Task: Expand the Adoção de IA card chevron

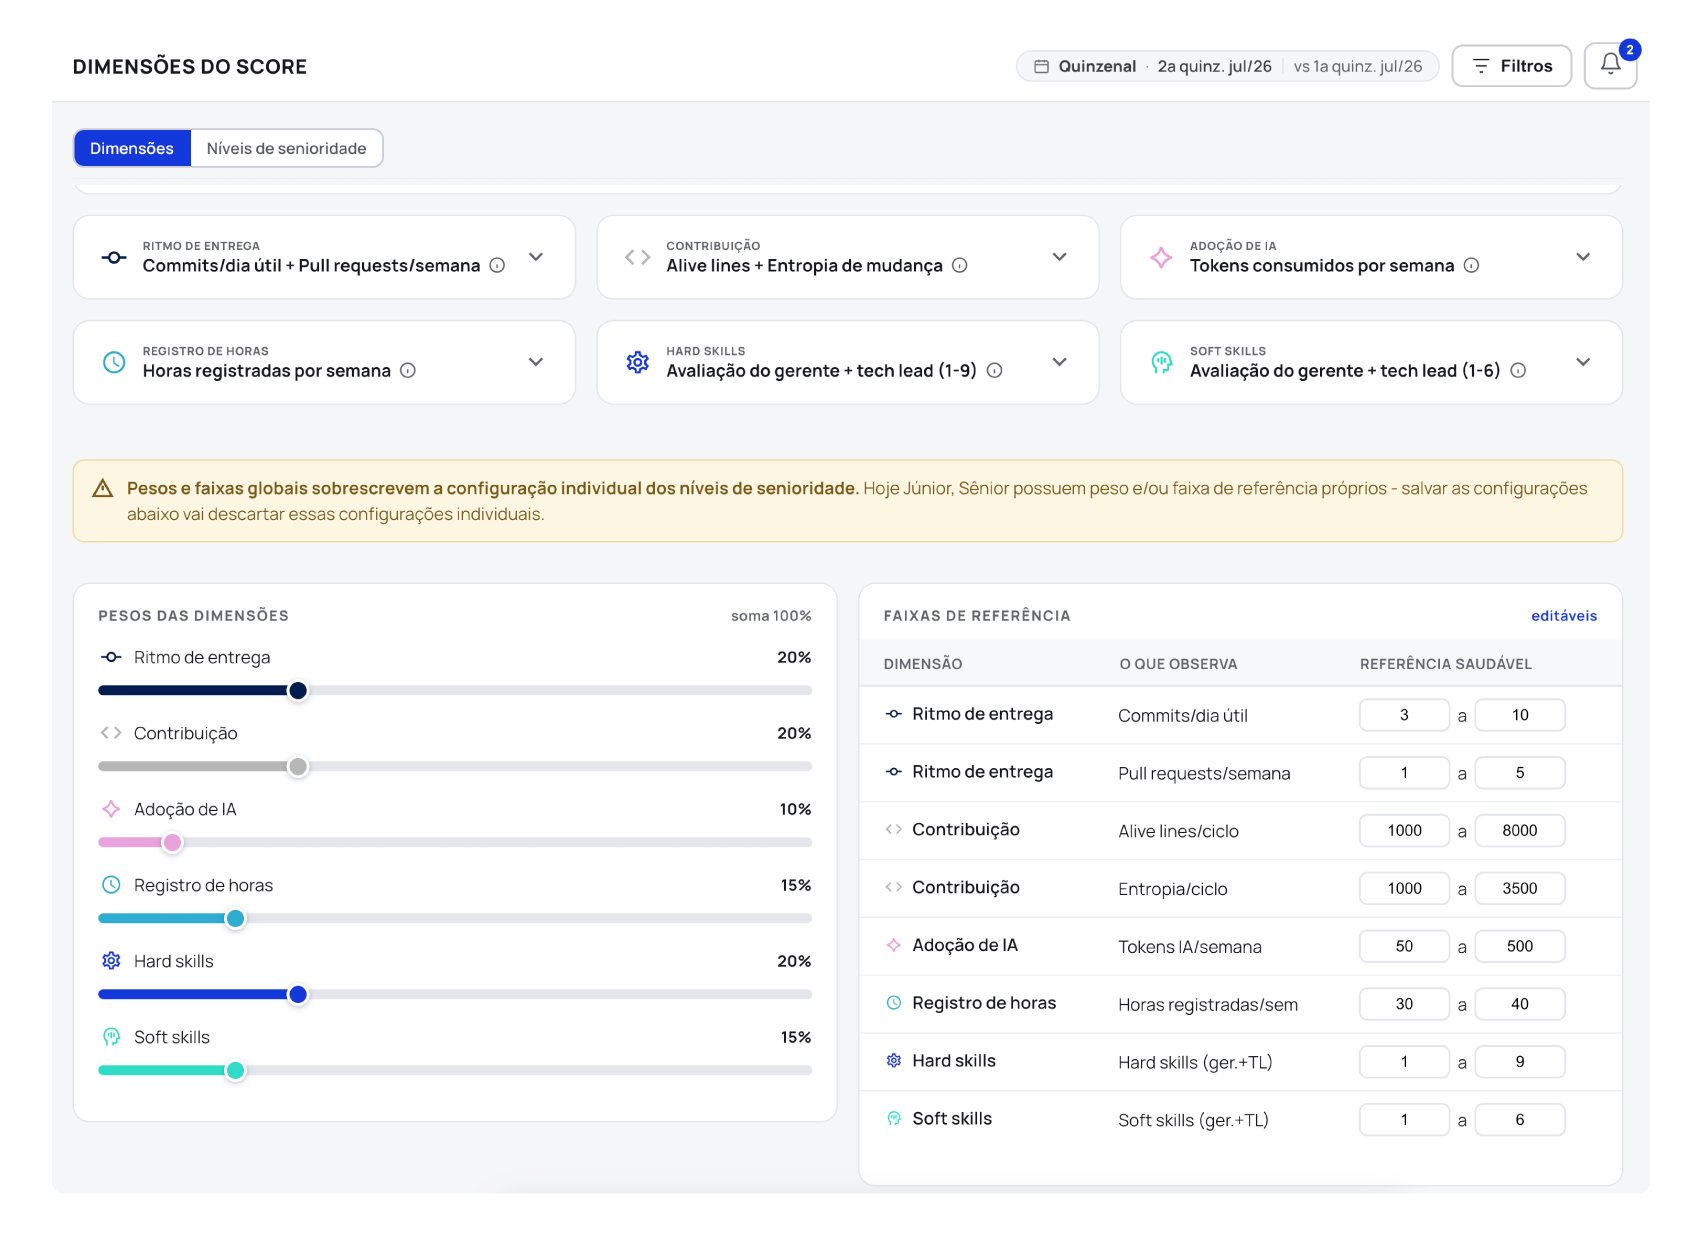Action: (1583, 257)
